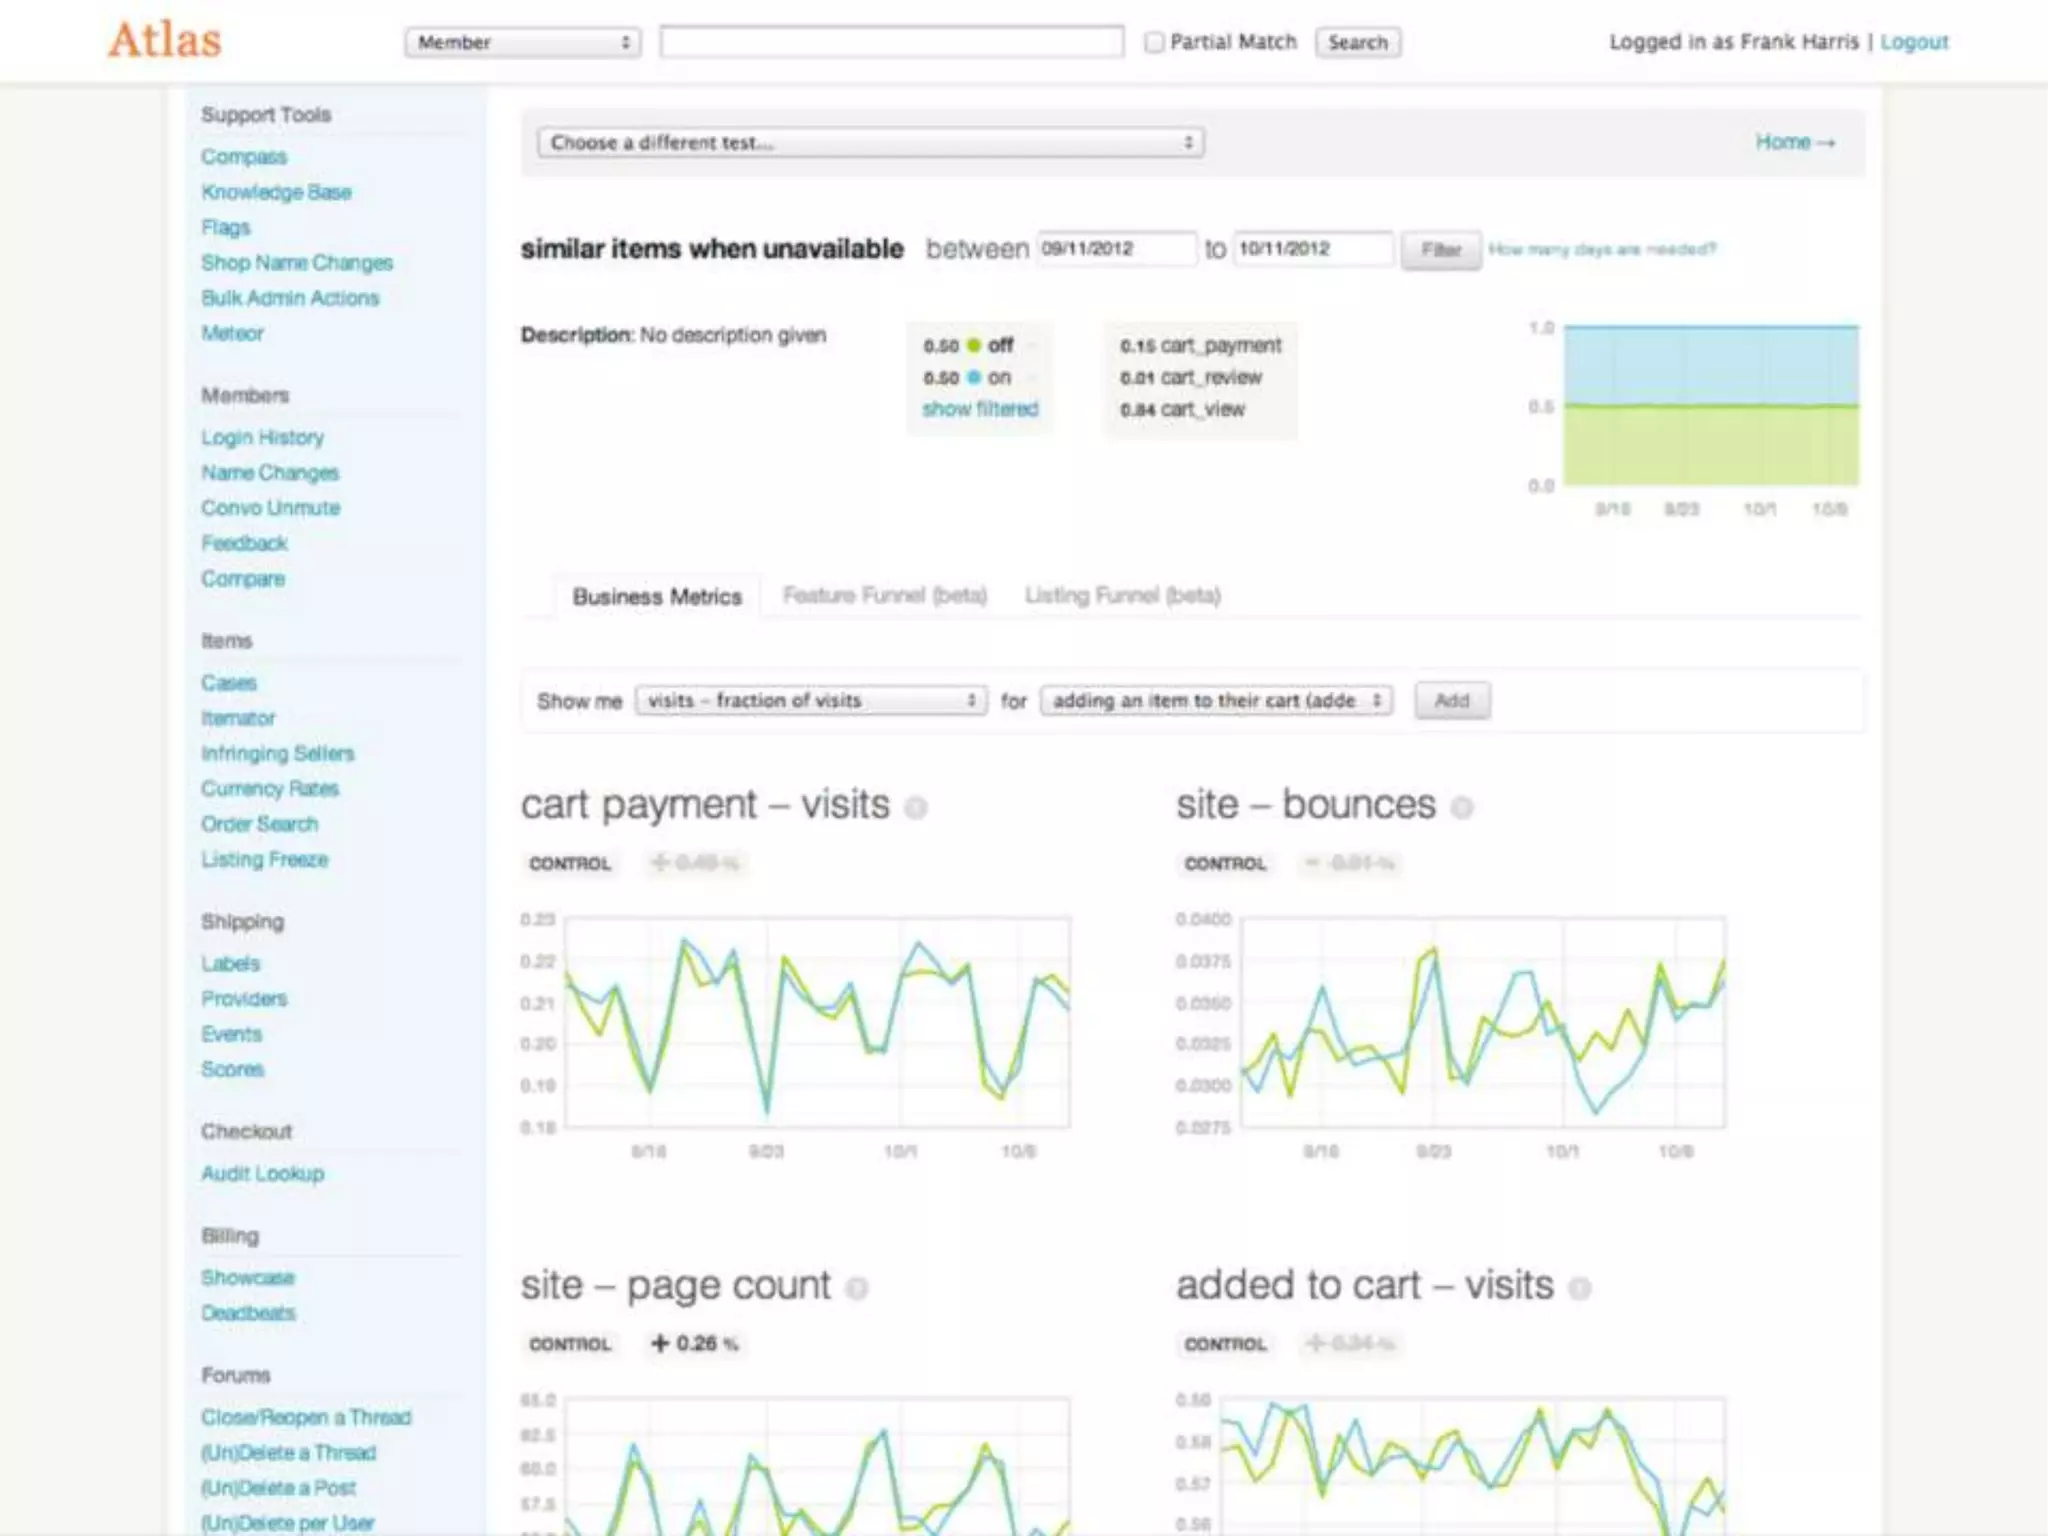Viewport: 2048px width, 1536px height.
Task: Click the blue 'on' variant dot
Action: click(974, 377)
